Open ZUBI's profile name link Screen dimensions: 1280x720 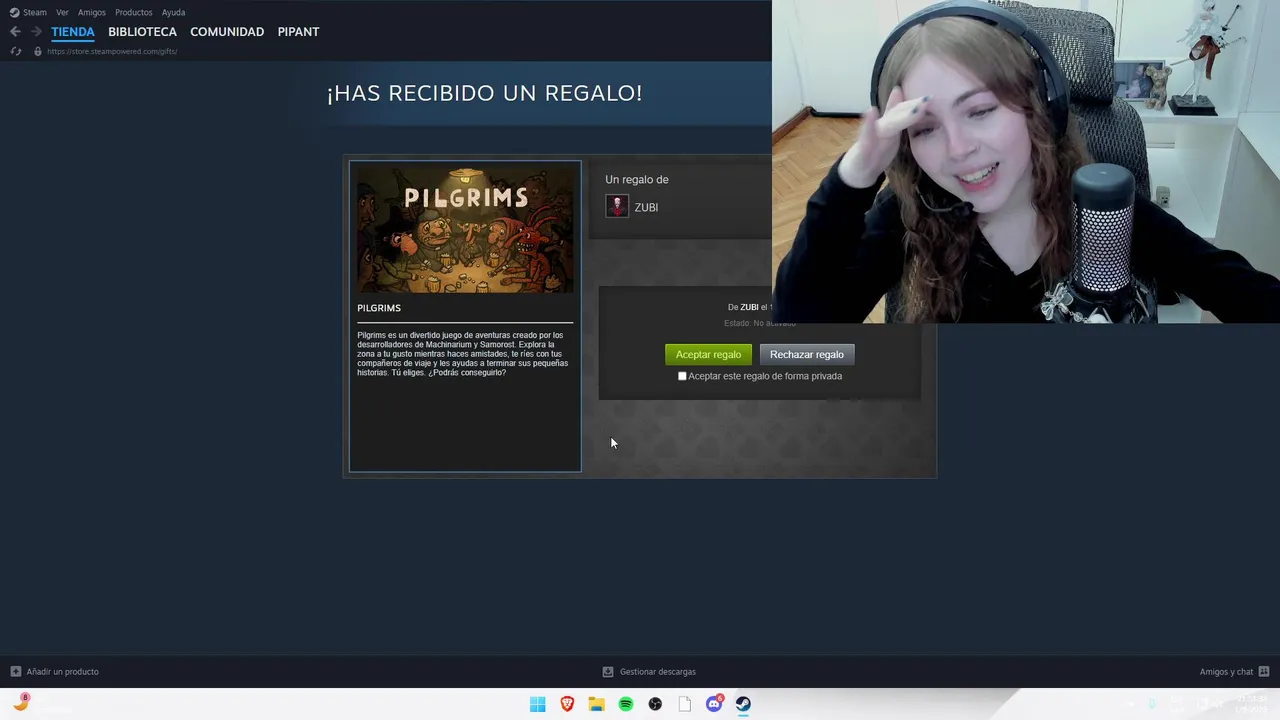click(646, 207)
